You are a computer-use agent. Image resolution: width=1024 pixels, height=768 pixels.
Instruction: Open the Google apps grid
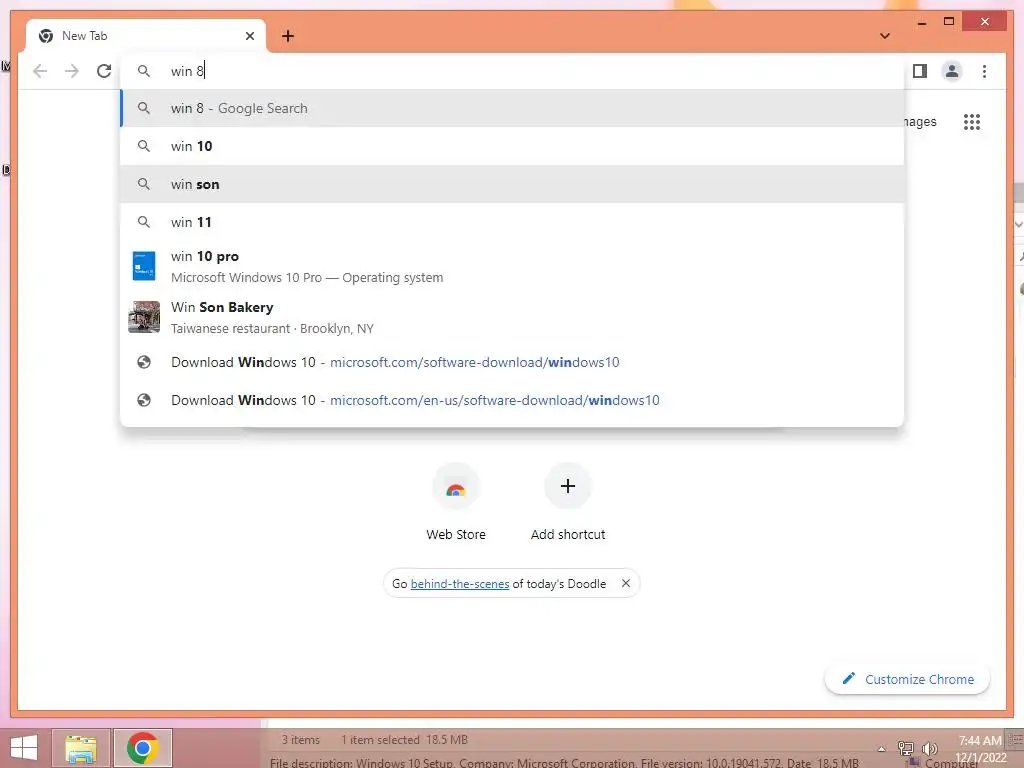click(972, 121)
